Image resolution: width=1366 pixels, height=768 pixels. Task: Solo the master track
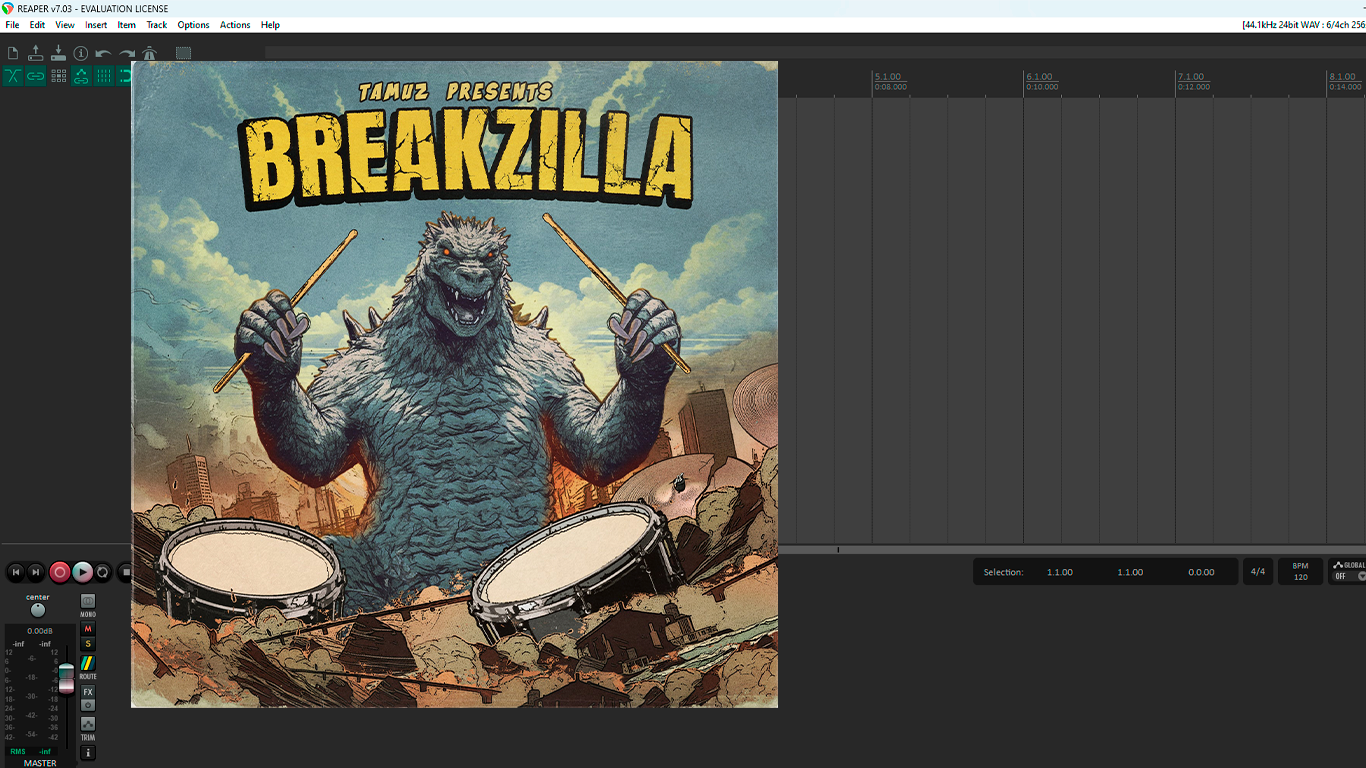pyautogui.click(x=88, y=644)
